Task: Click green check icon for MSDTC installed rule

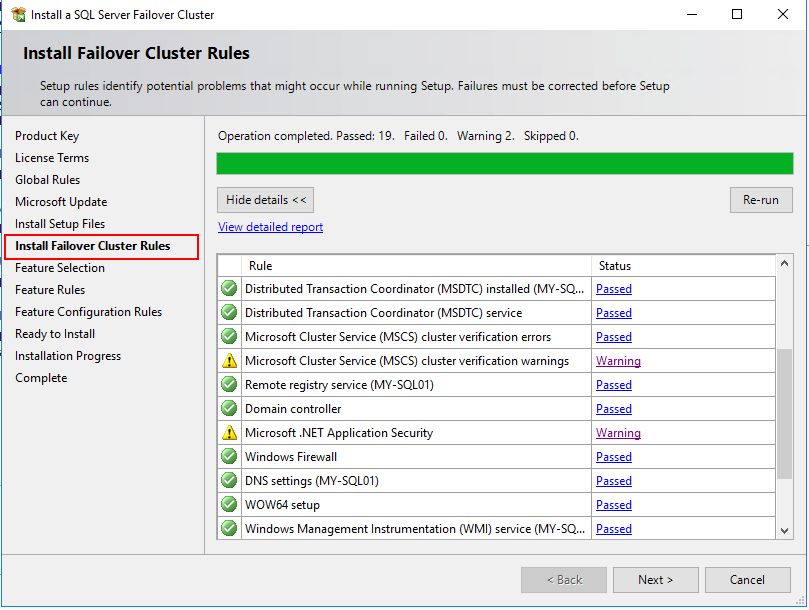Action: [x=229, y=288]
